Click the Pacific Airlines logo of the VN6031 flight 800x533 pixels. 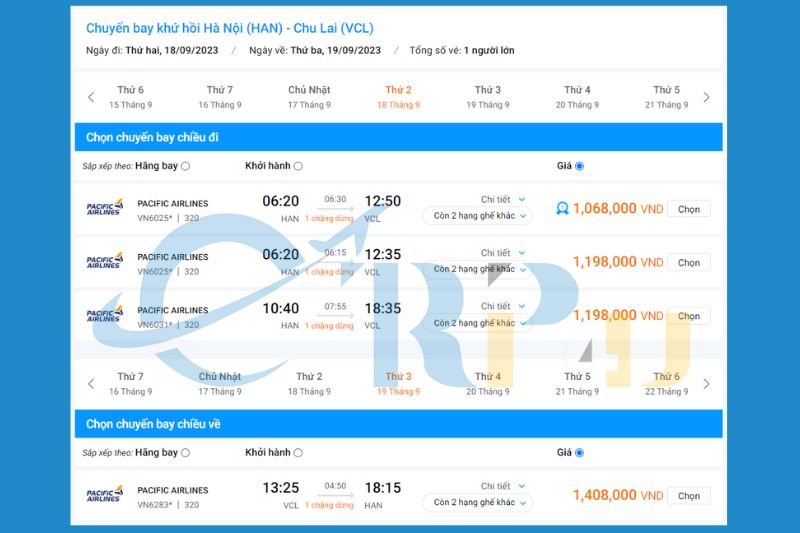pyautogui.click(x=105, y=314)
